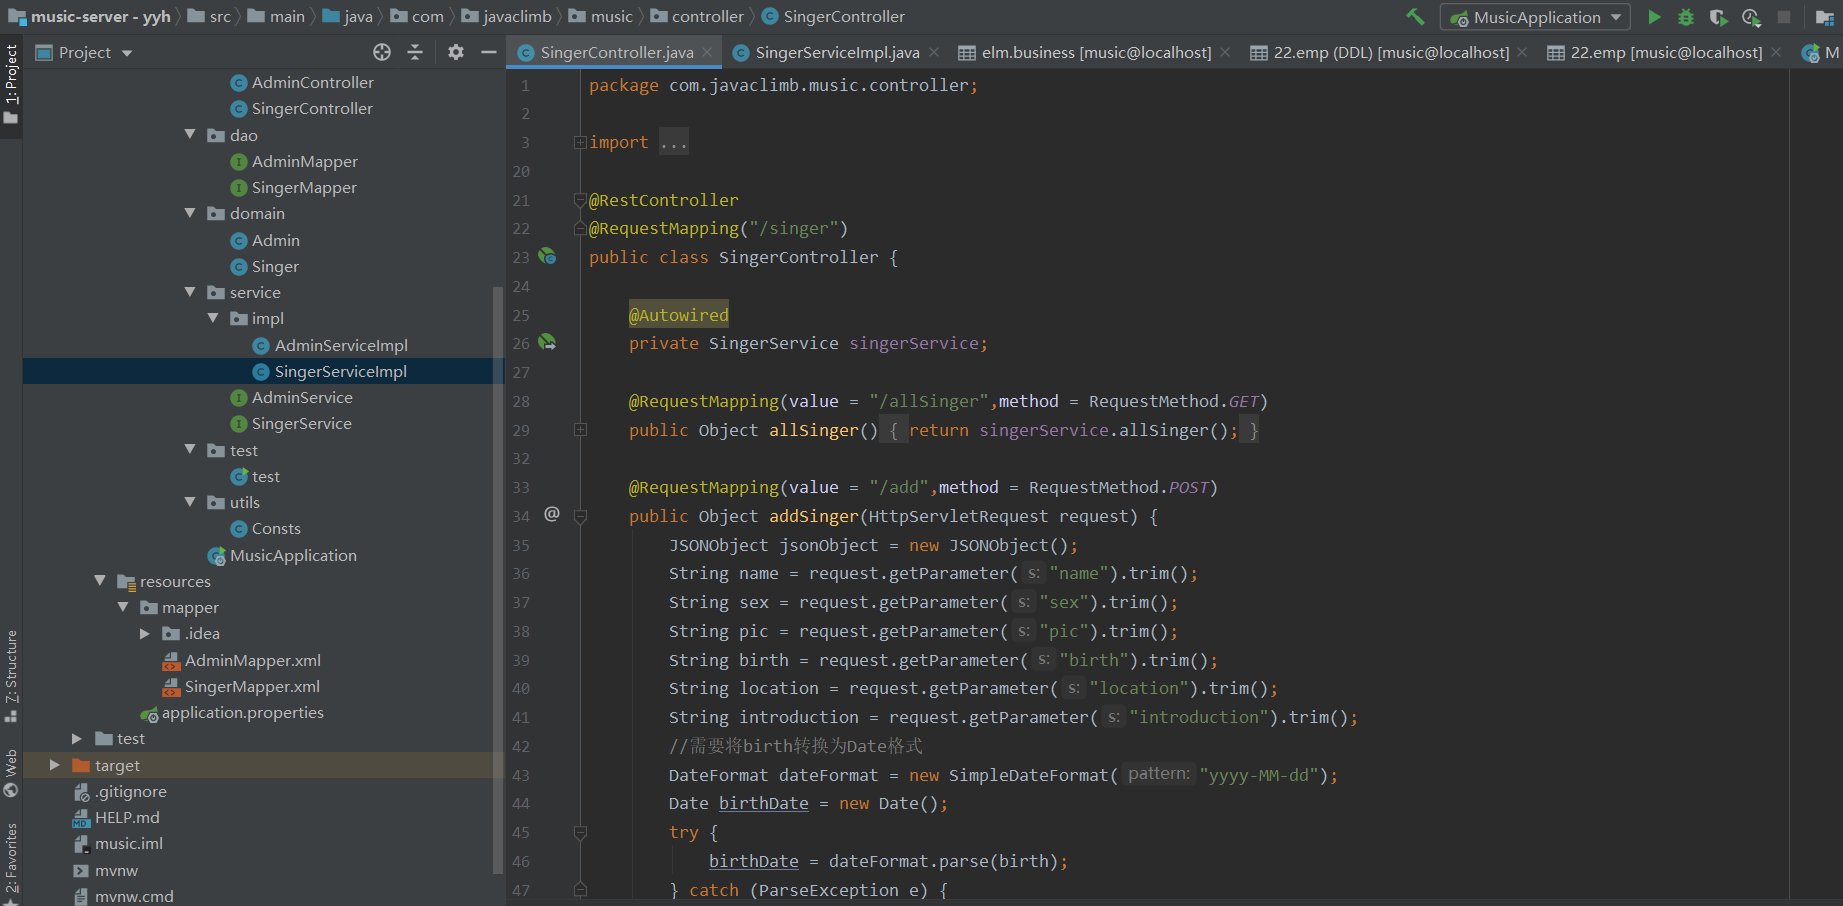The width and height of the screenshot is (1843, 906).
Task: Collapse the utils folder
Action: tap(190, 502)
